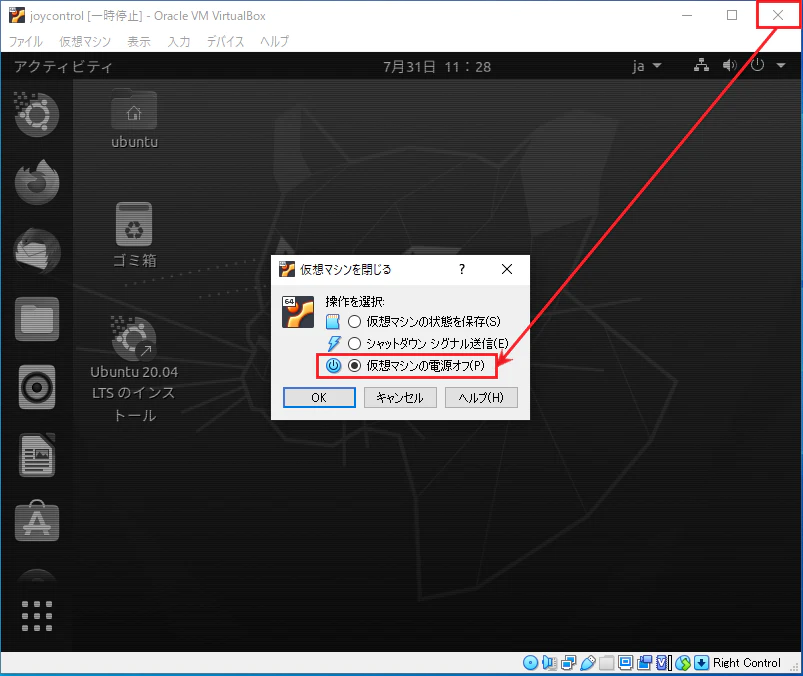Select the ゴミ箱 trash desktop icon
This screenshot has width=803, height=676.
click(x=134, y=235)
